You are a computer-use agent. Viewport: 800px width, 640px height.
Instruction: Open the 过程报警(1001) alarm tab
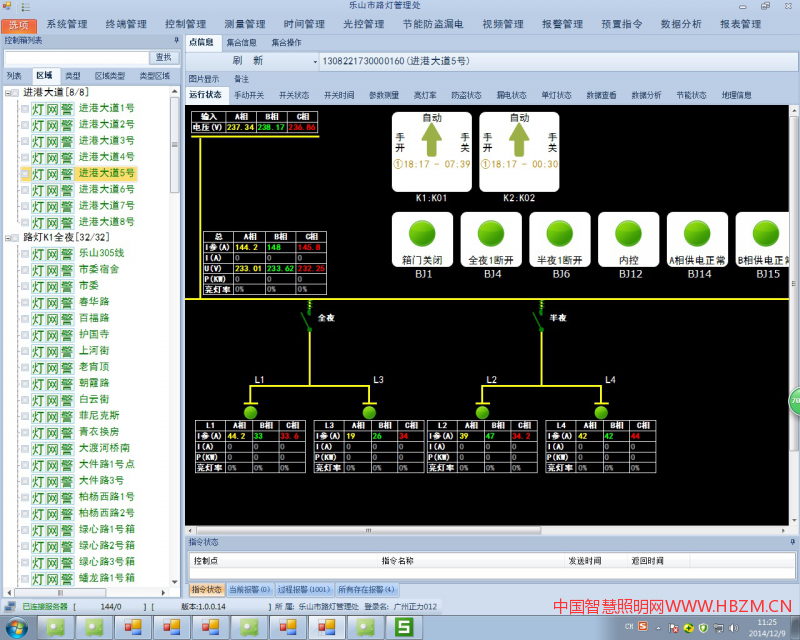point(304,590)
